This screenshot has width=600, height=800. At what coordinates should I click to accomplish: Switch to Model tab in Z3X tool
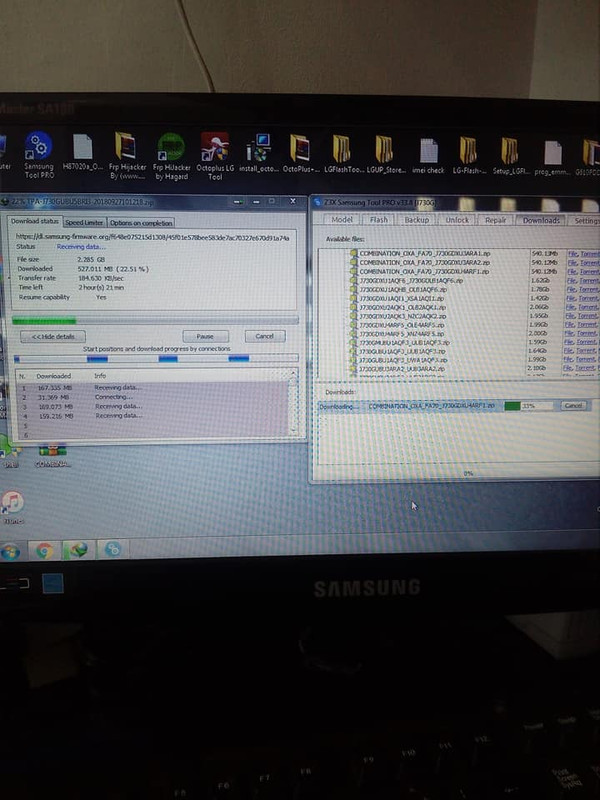[x=342, y=219]
